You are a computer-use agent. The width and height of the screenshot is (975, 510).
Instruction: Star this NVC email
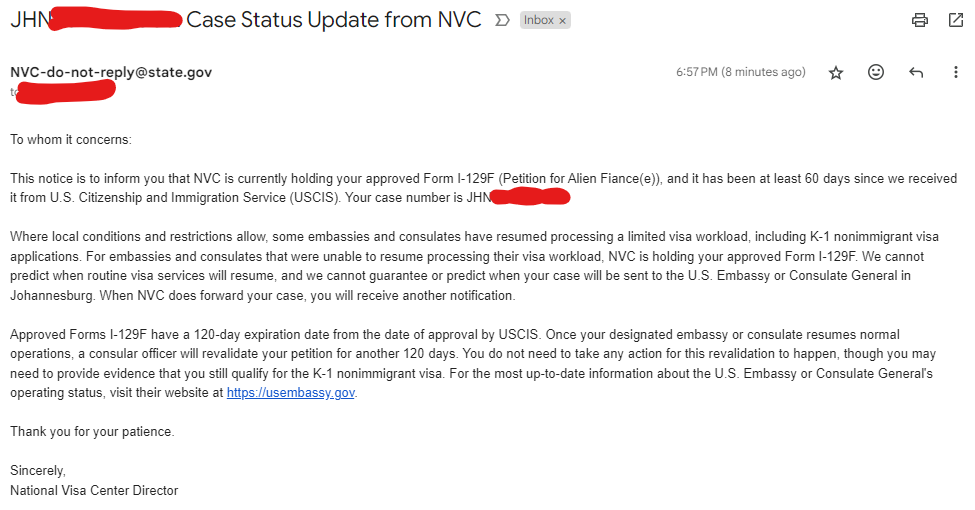836,73
